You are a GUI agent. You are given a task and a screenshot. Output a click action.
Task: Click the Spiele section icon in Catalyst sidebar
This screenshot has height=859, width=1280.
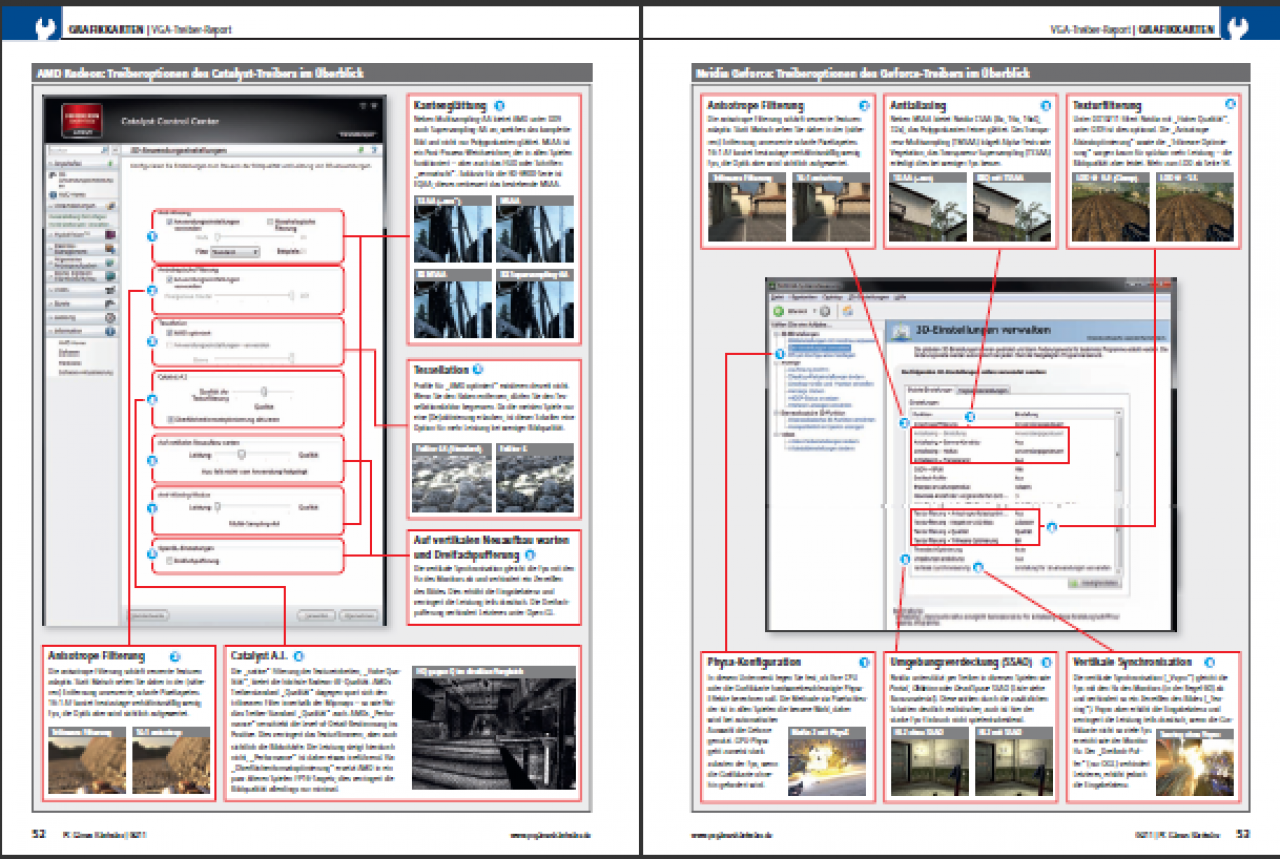(110, 304)
